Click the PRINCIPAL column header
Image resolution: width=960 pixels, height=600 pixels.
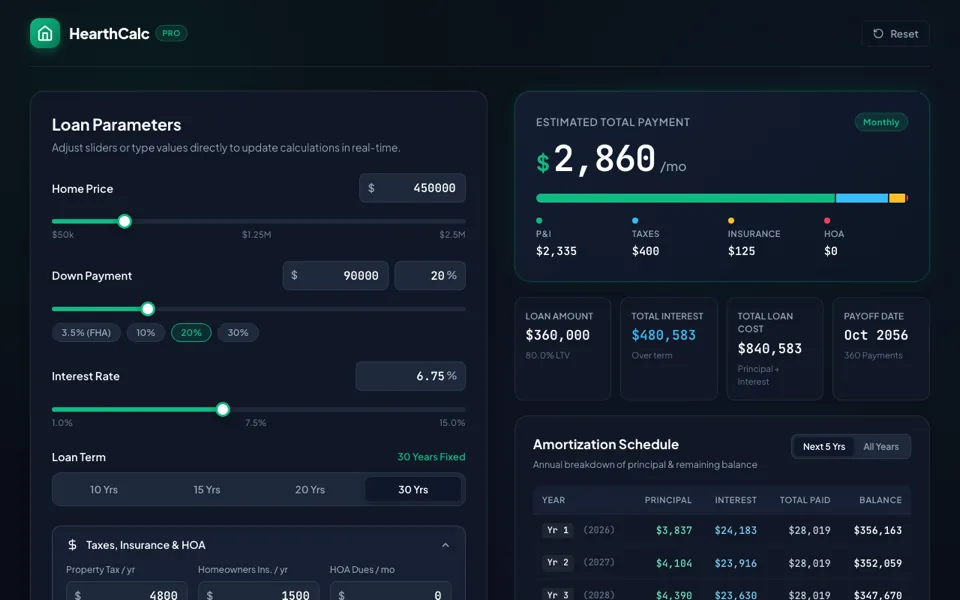tap(668, 500)
